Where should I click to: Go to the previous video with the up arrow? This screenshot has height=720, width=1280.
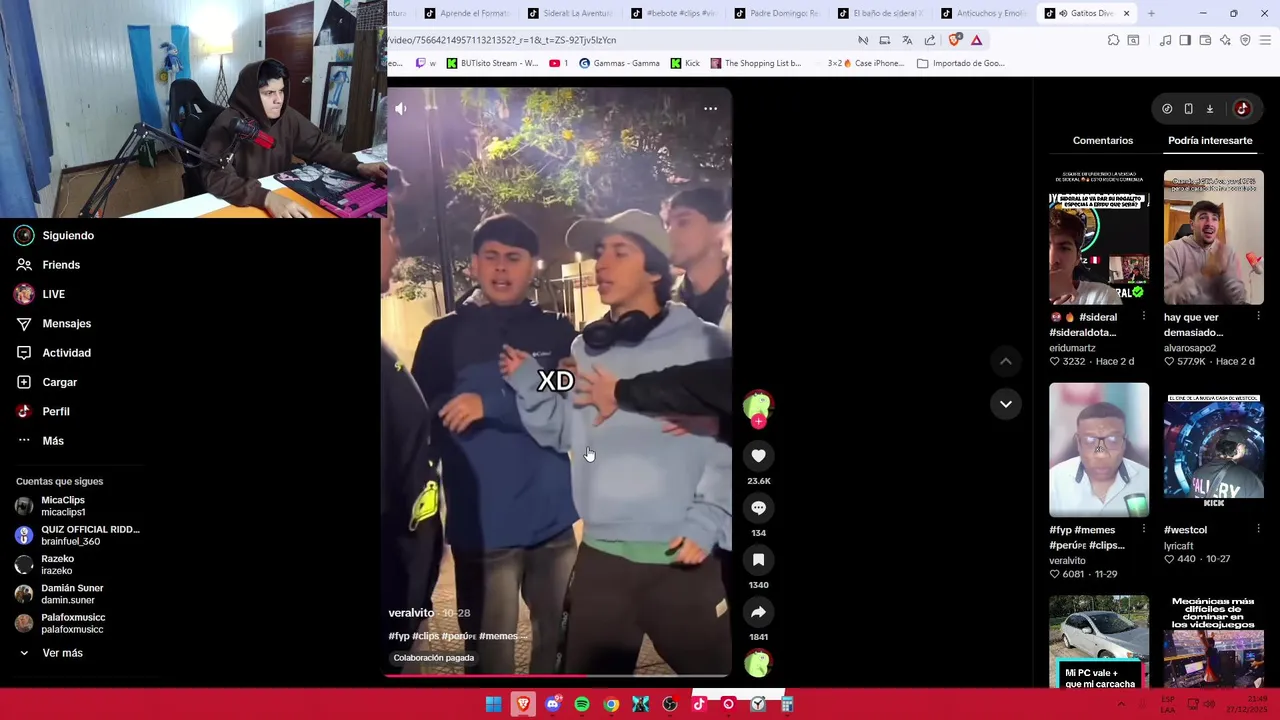pos(1006,361)
